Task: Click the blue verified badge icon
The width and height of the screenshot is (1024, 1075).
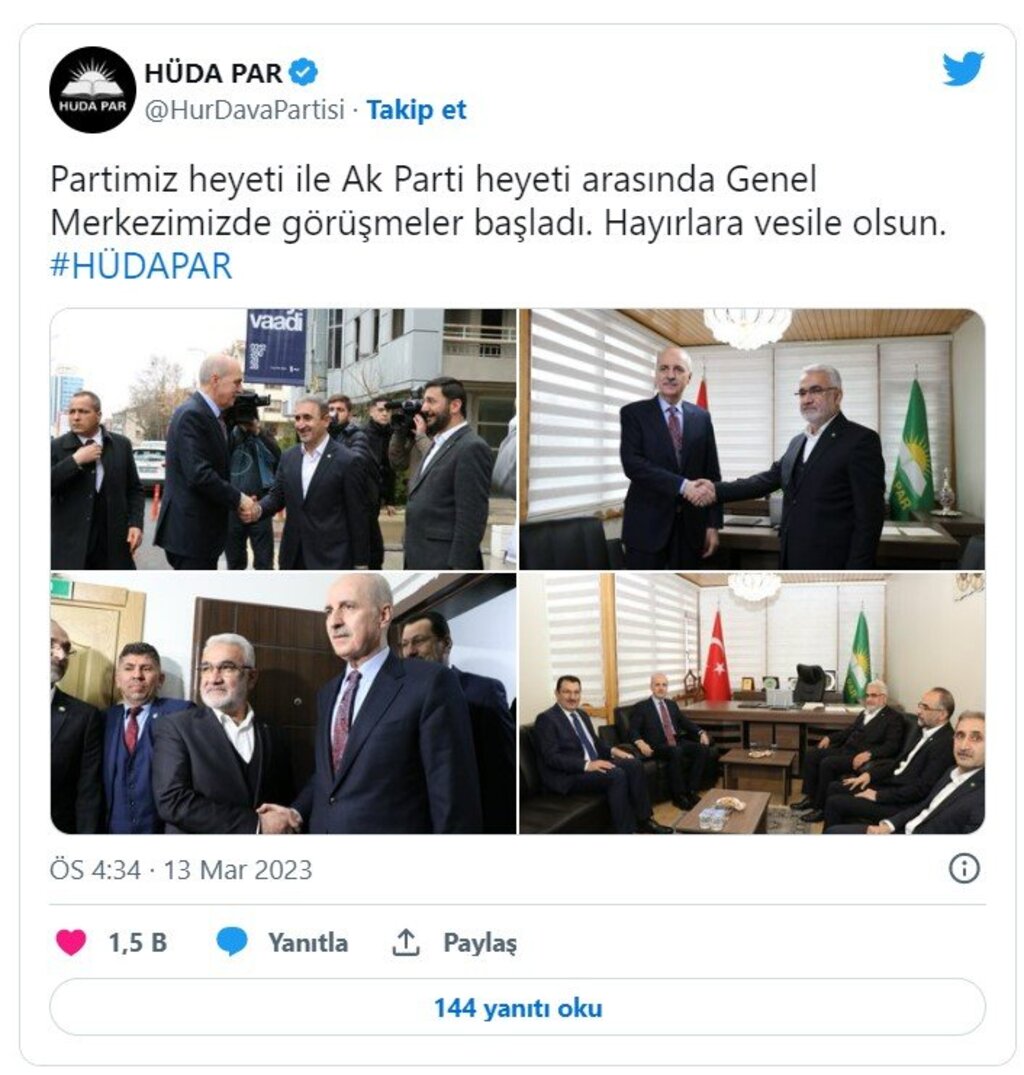Action: pyautogui.click(x=303, y=72)
